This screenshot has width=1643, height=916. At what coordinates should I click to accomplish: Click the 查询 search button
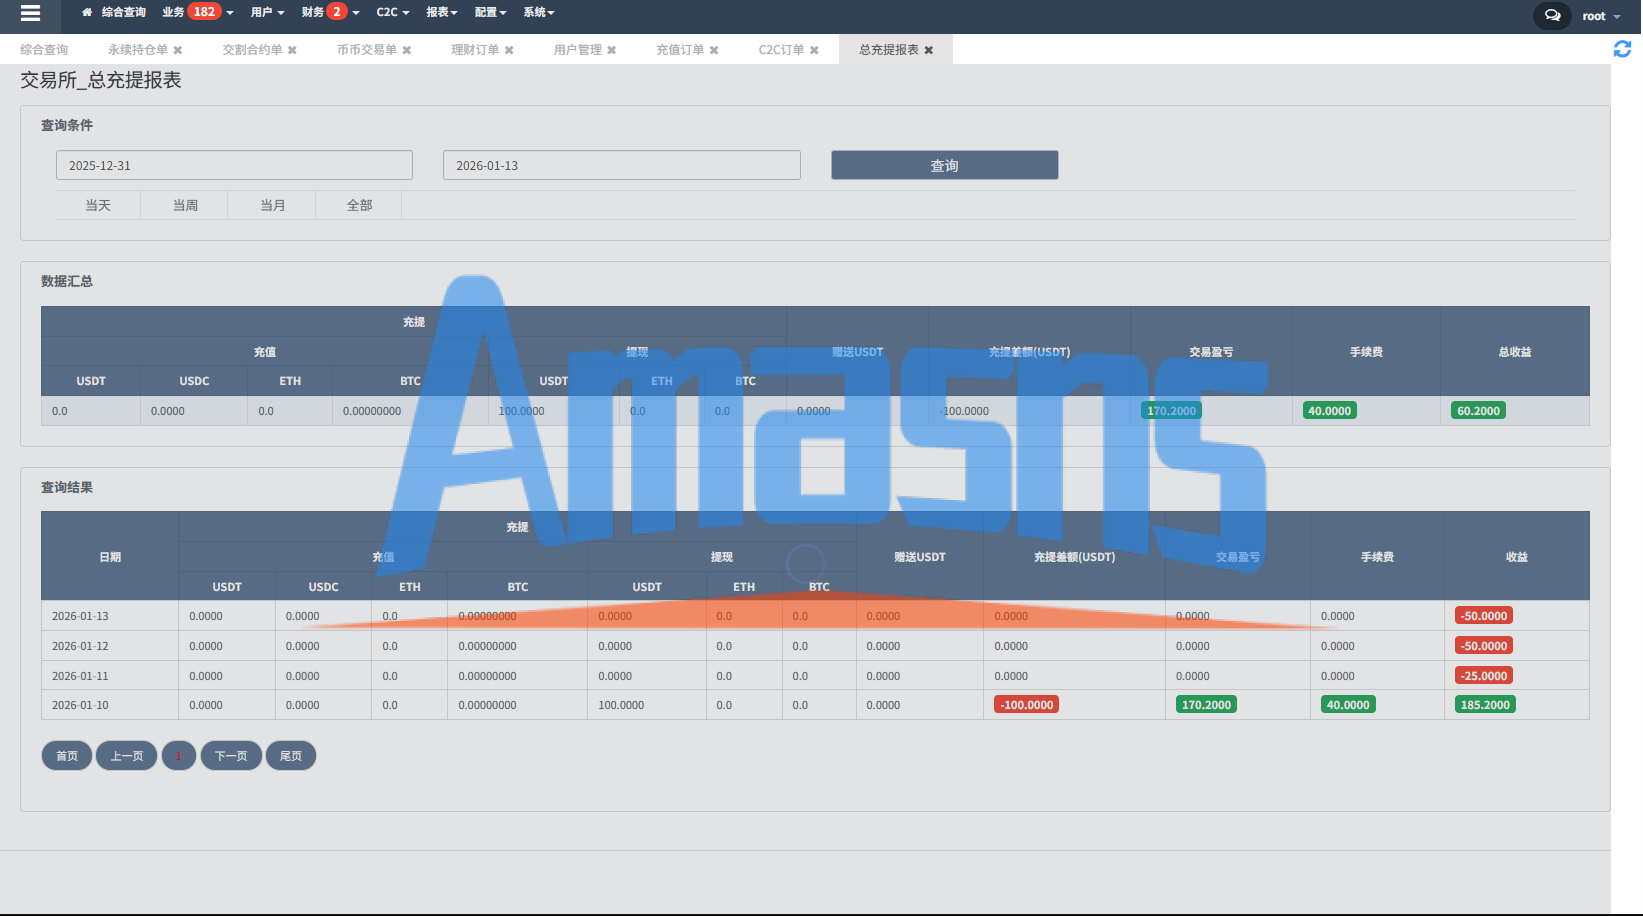pyautogui.click(x=944, y=165)
